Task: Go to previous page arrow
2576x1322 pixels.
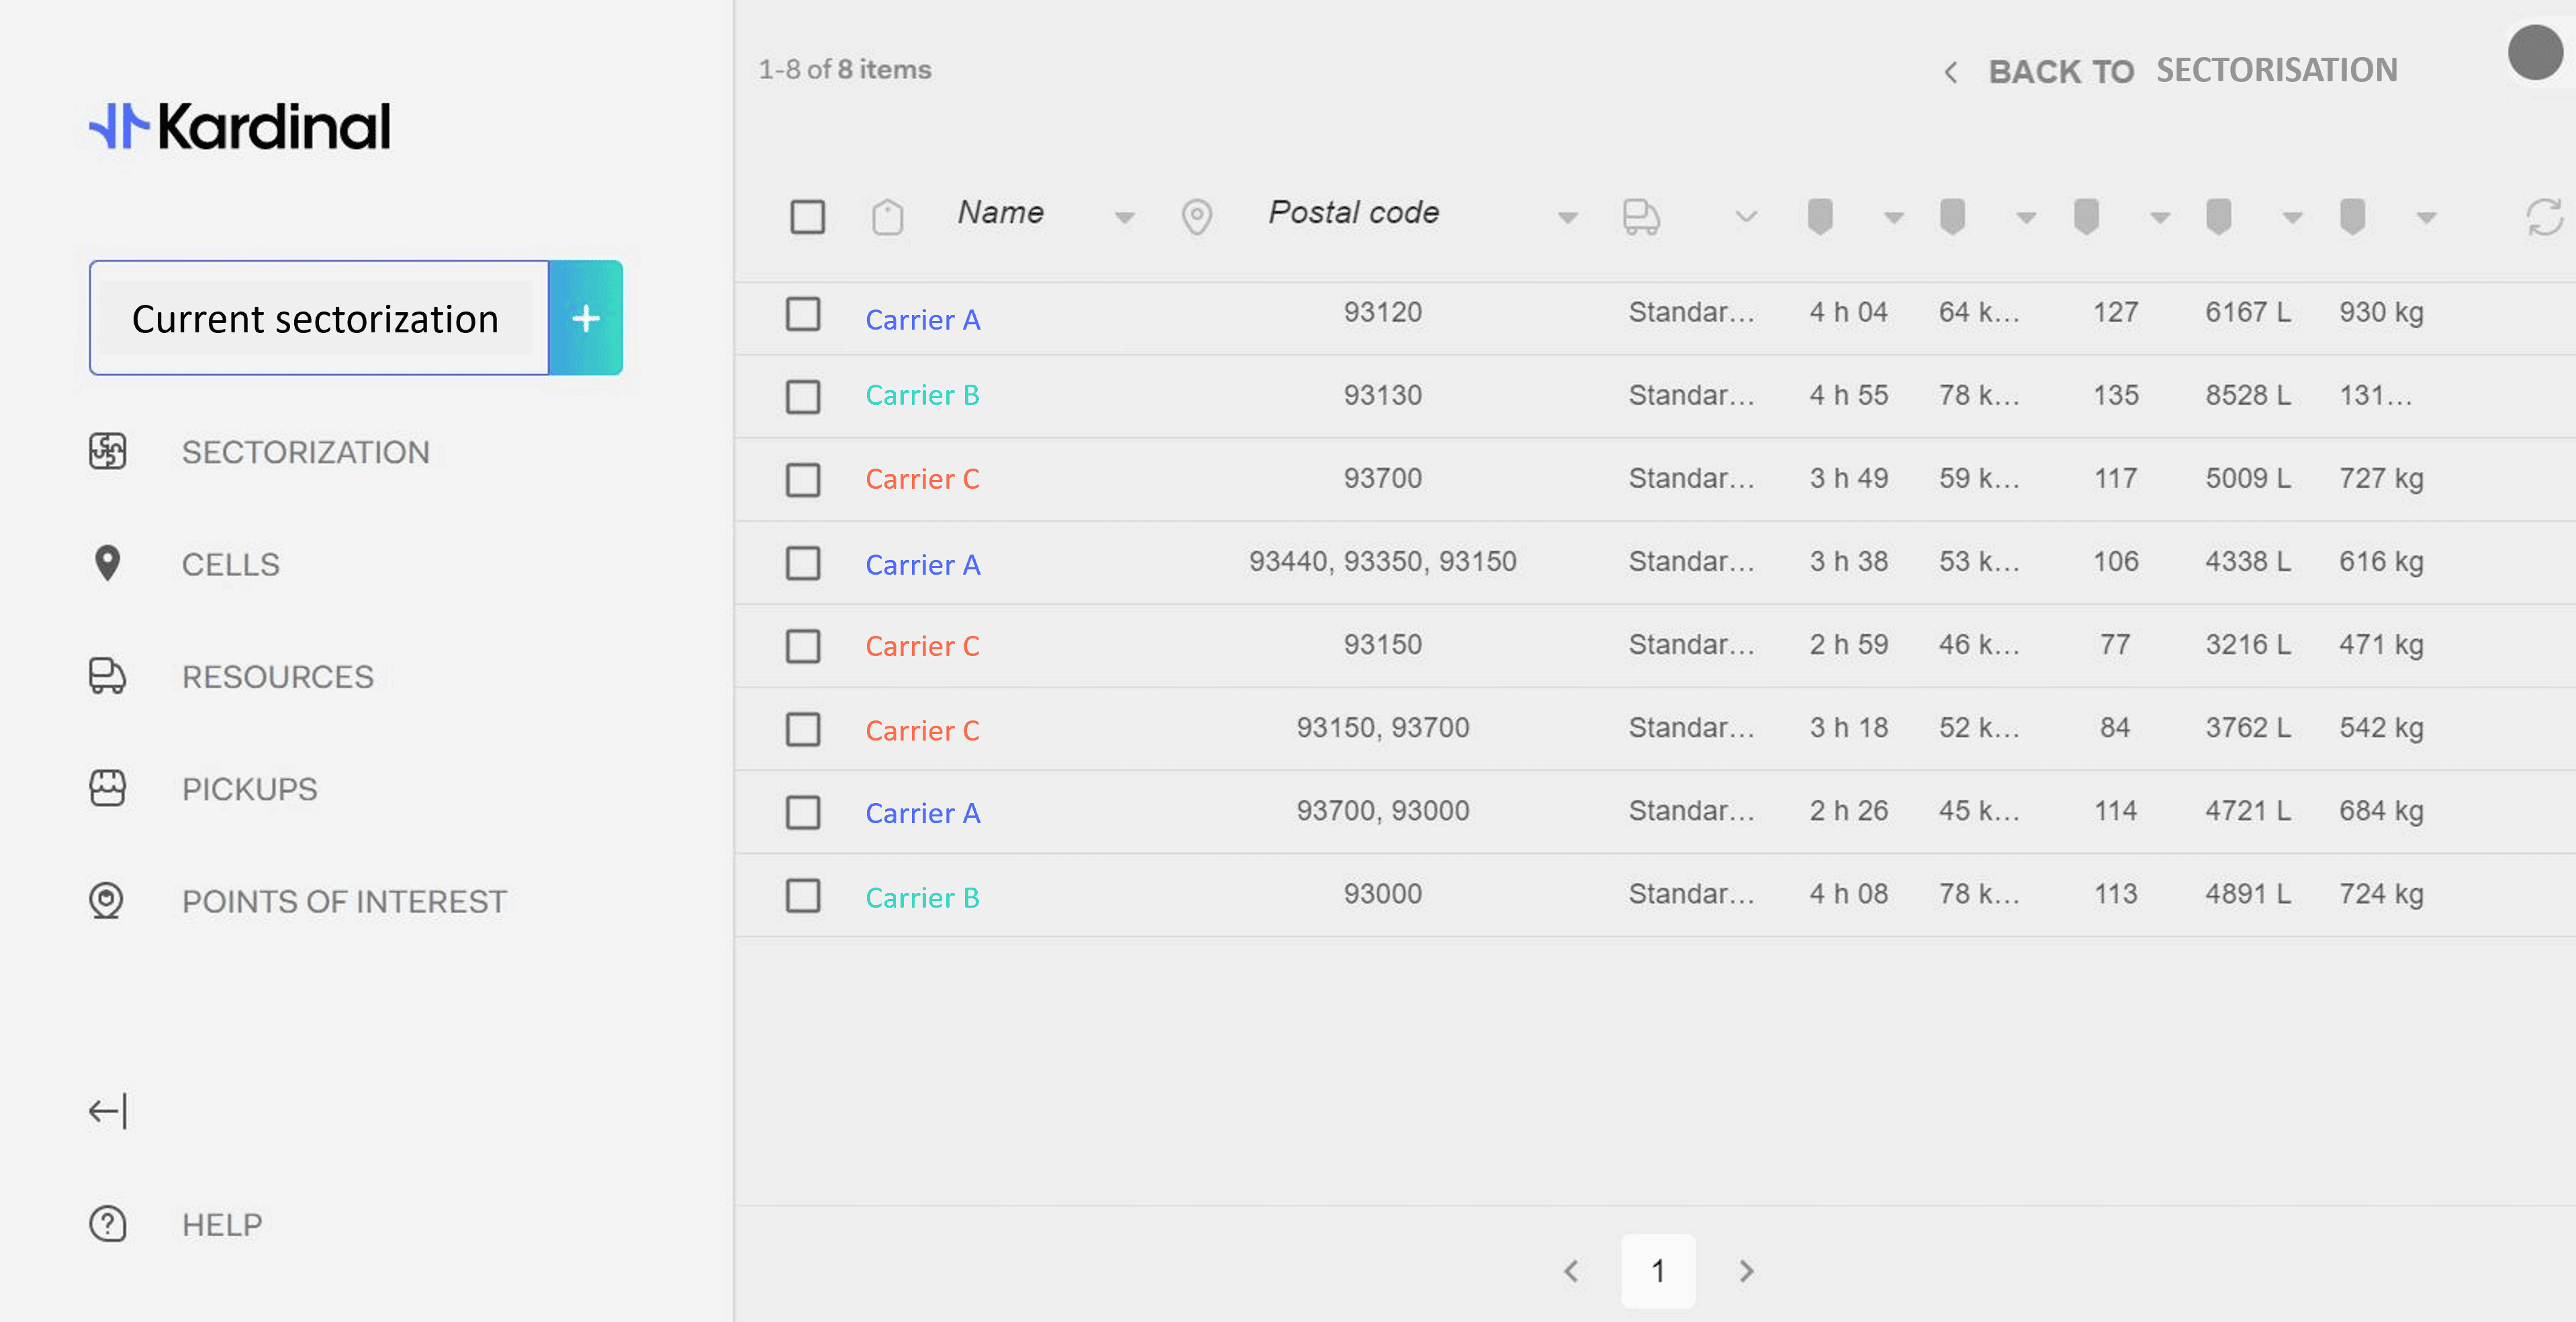Action: point(1571,1271)
